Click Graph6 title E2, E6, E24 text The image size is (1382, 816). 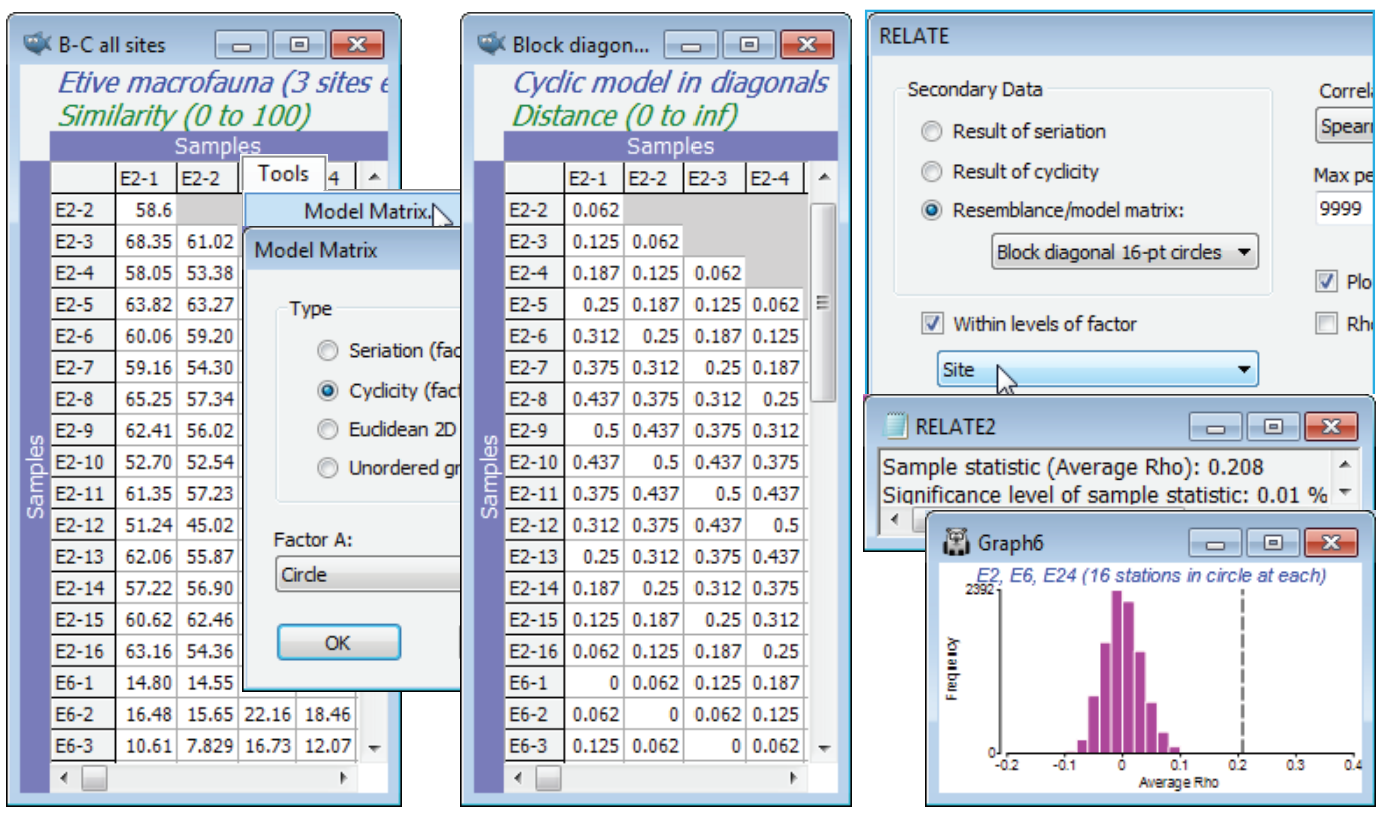[1149, 575]
